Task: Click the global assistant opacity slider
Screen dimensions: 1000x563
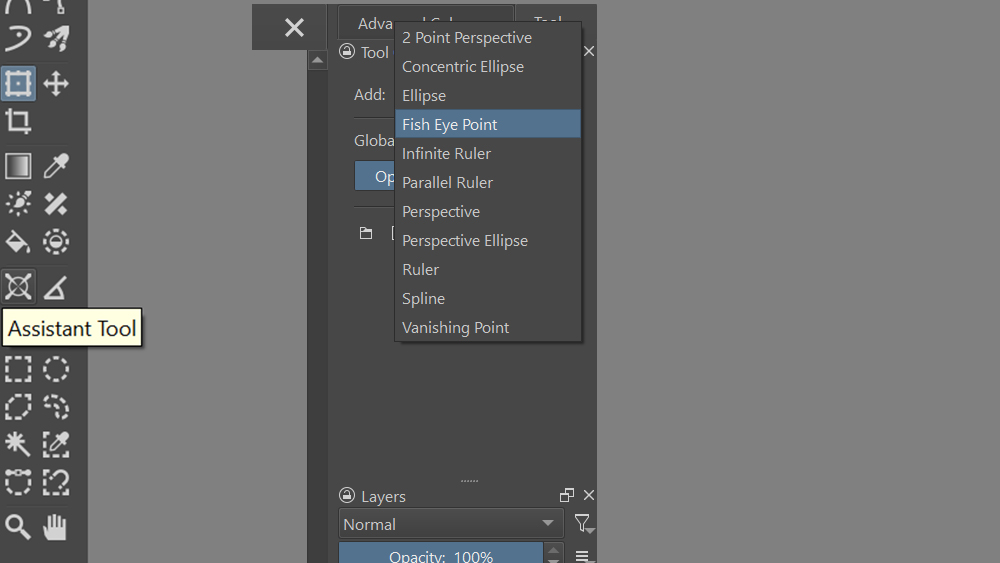Action: click(375, 176)
